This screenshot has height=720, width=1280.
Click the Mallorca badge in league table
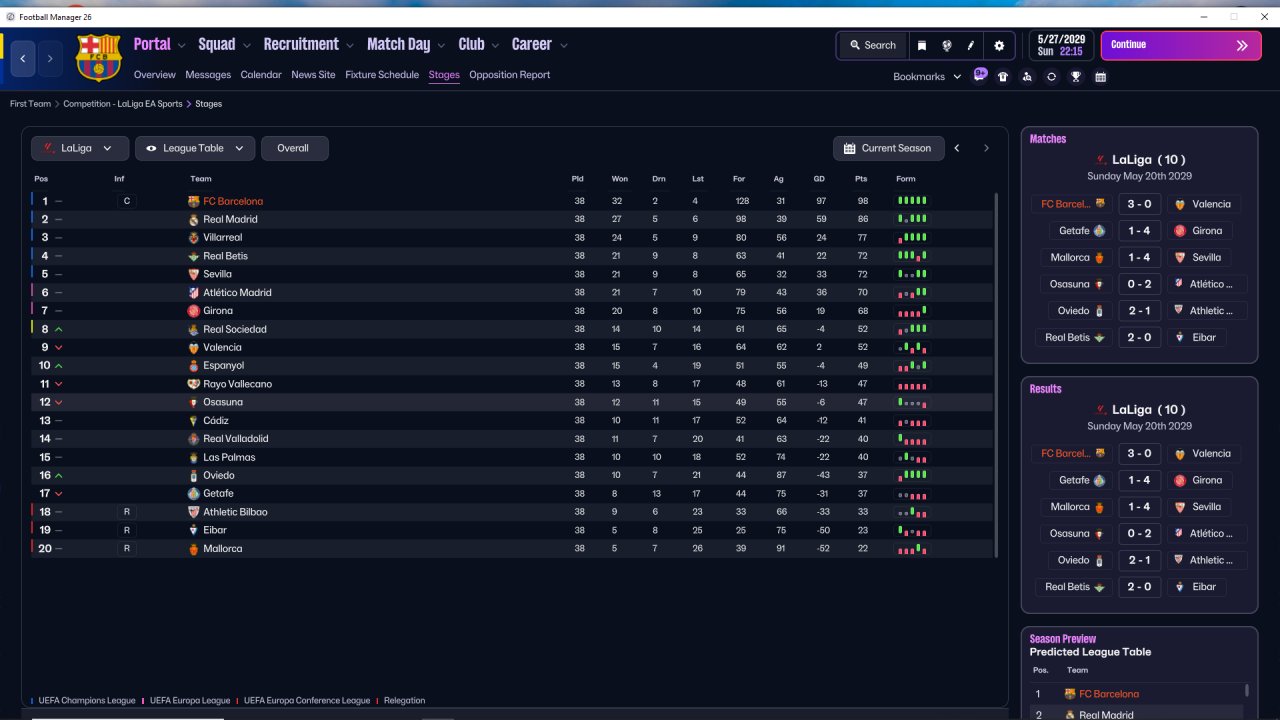tap(194, 549)
